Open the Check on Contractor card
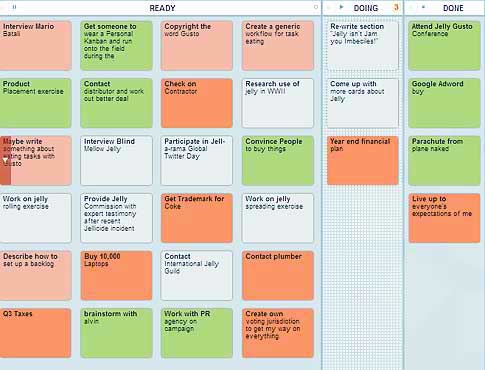485x370 pixels. [197, 103]
